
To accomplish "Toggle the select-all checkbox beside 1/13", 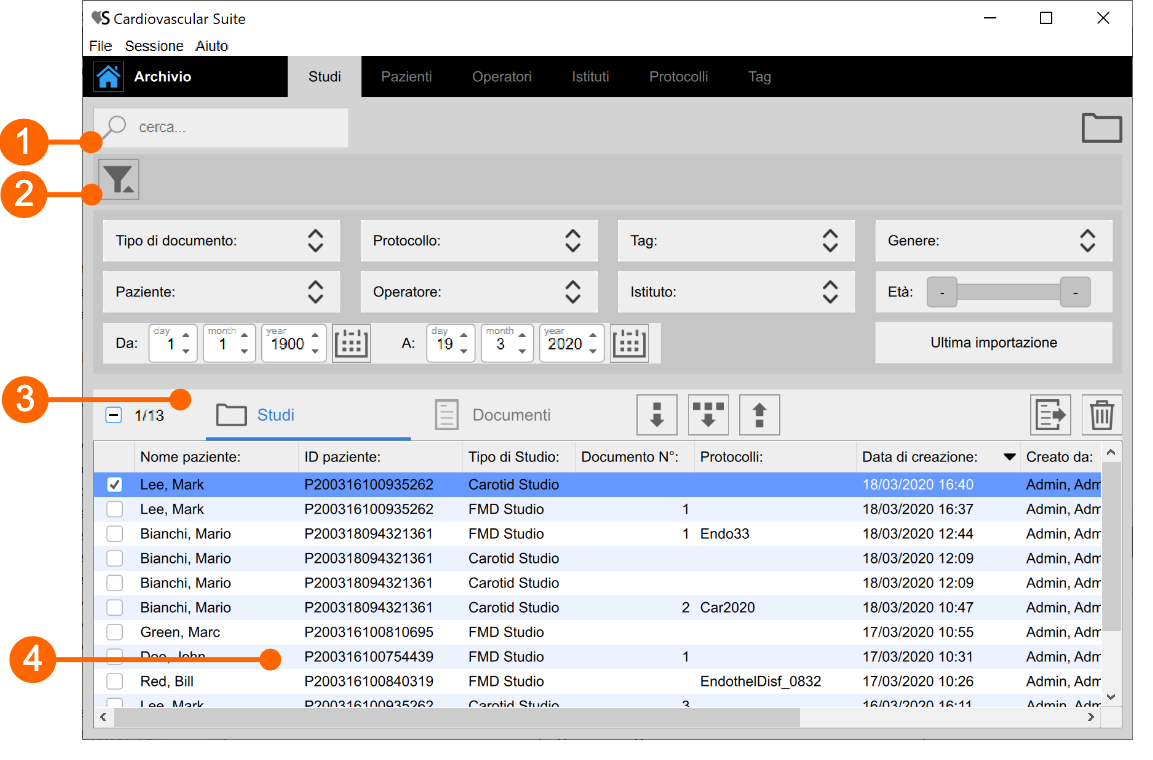I will pos(114,415).
